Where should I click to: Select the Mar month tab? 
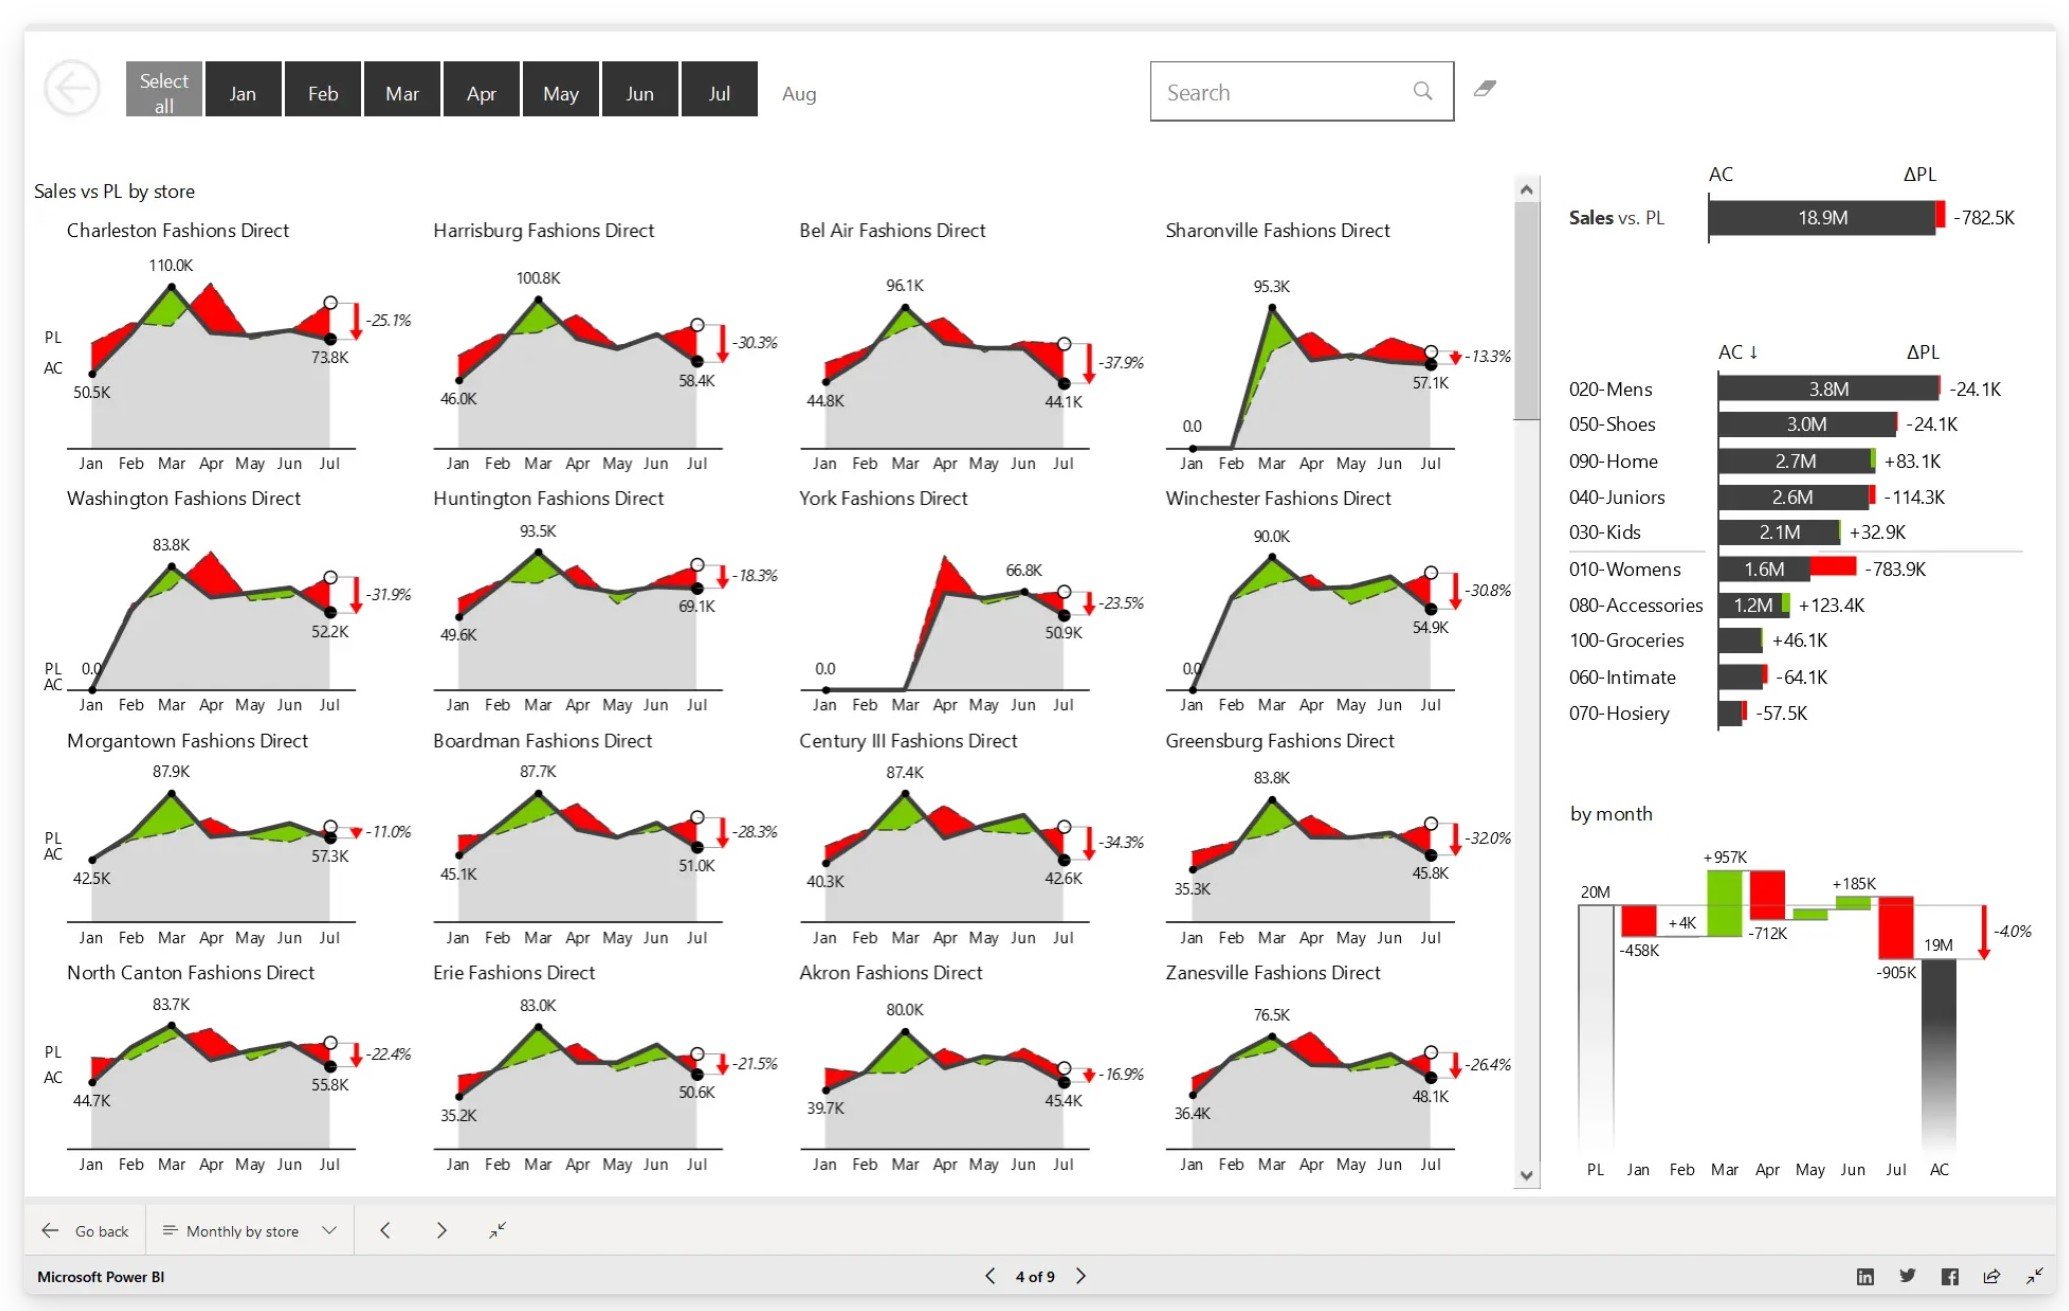(402, 89)
